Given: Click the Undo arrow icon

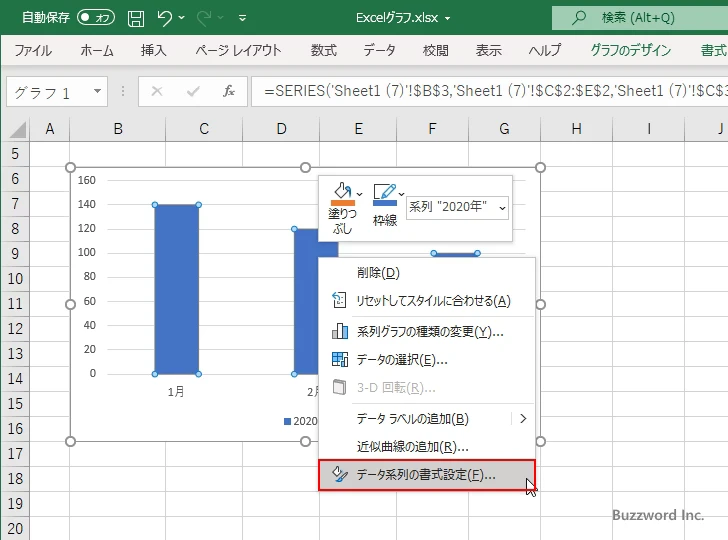Looking at the screenshot, I should coord(164,18).
